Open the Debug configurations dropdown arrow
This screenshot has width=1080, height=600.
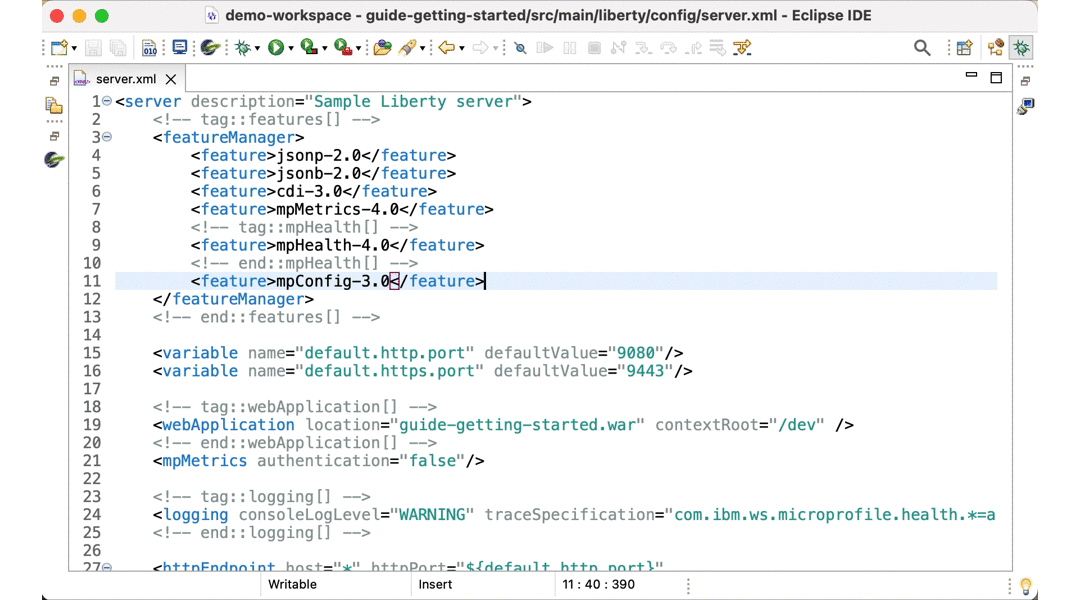(257, 48)
